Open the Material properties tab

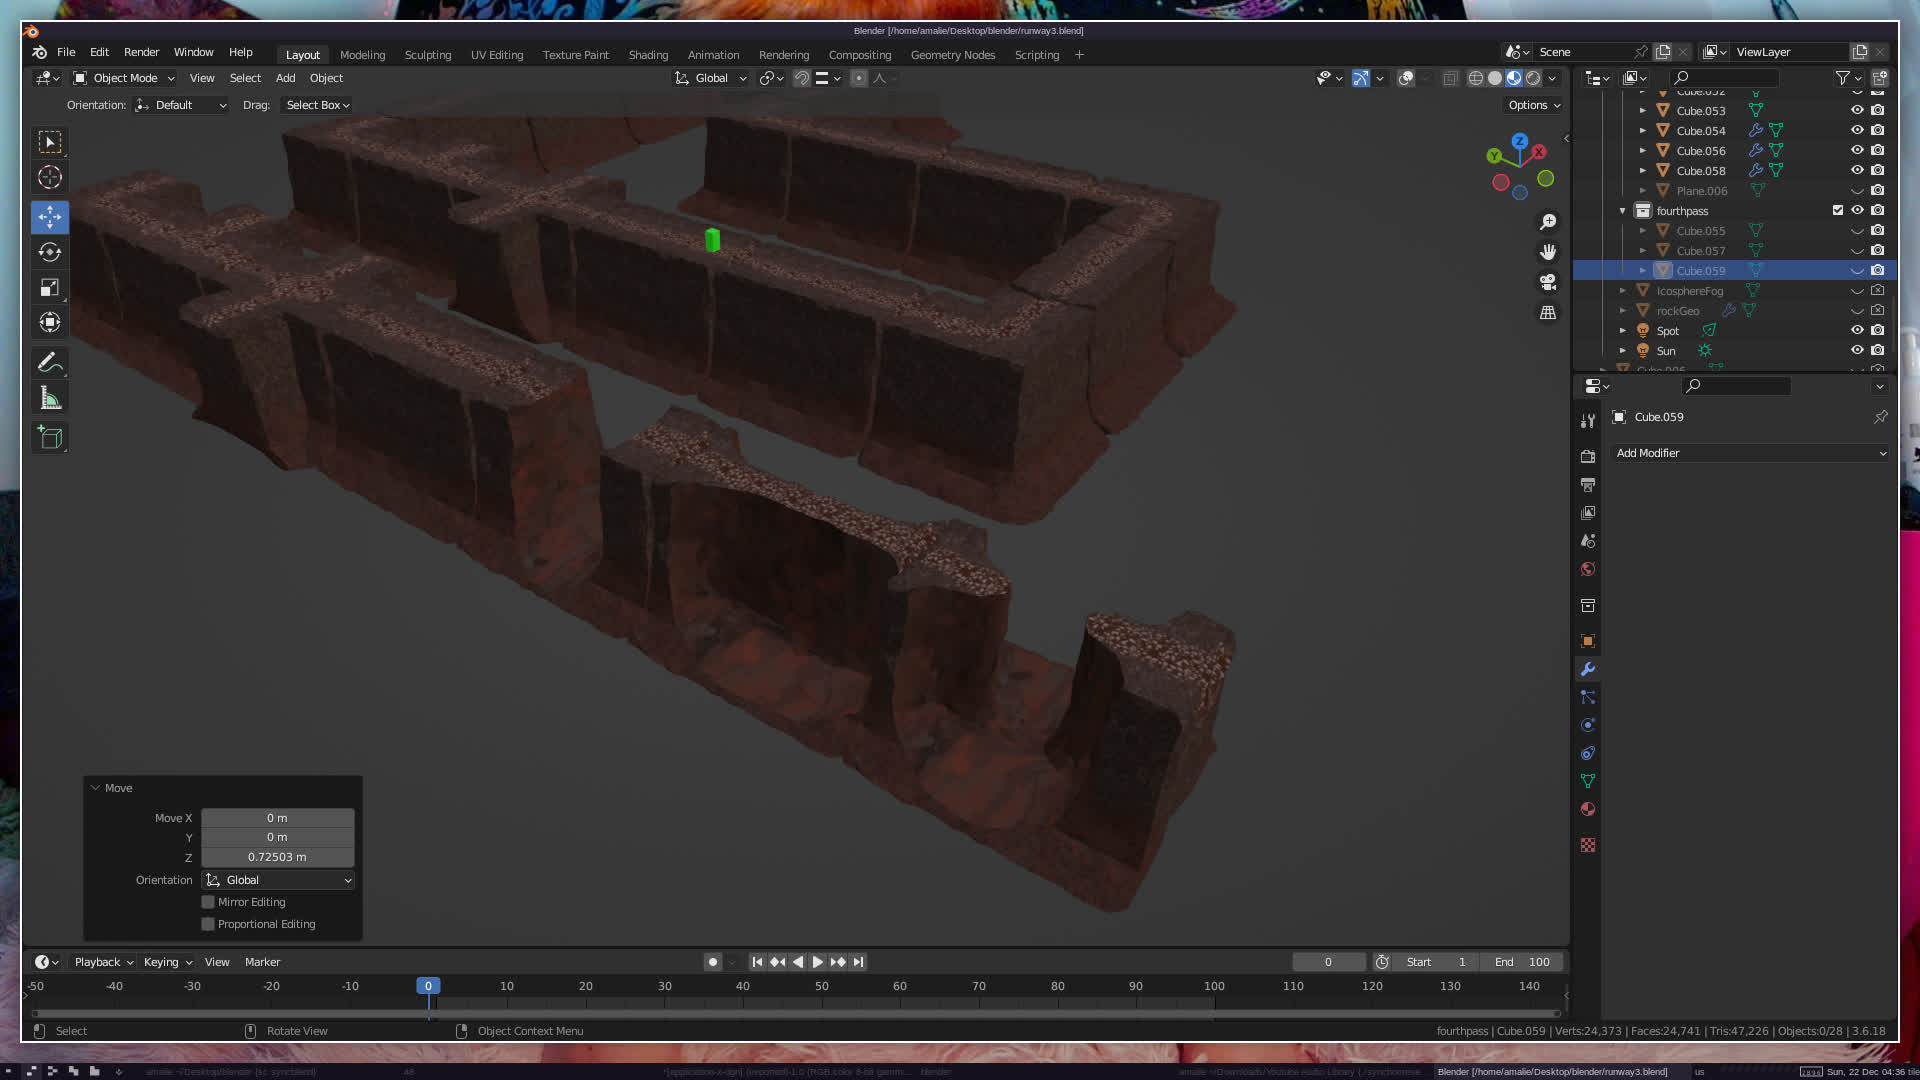click(1588, 809)
